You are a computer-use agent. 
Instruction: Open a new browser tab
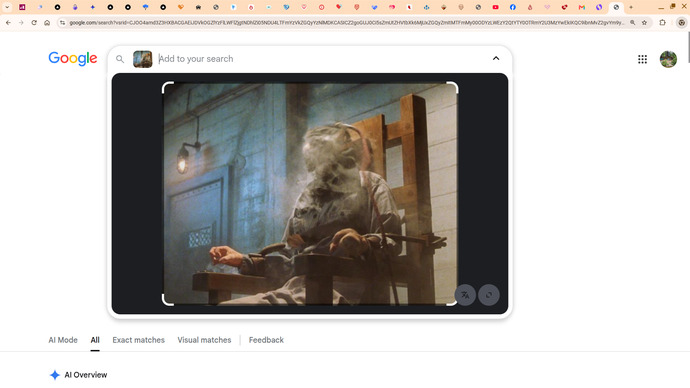[x=631, y=7]
